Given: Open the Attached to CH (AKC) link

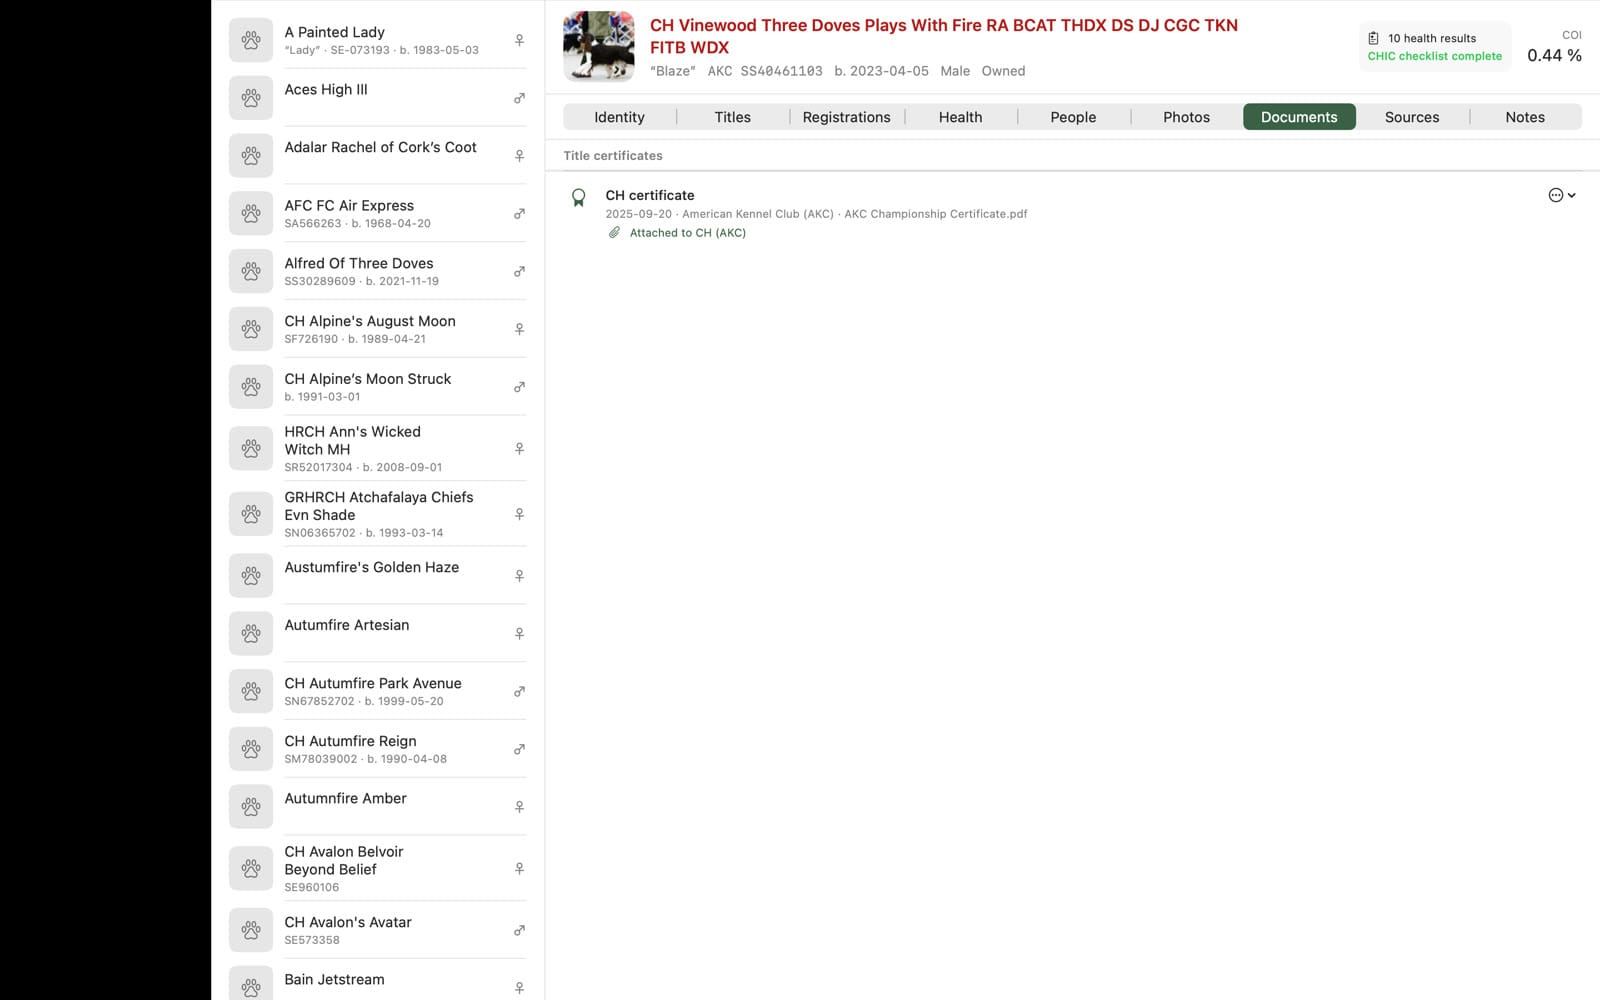Looking at the screenshot, I should (687, 233).
